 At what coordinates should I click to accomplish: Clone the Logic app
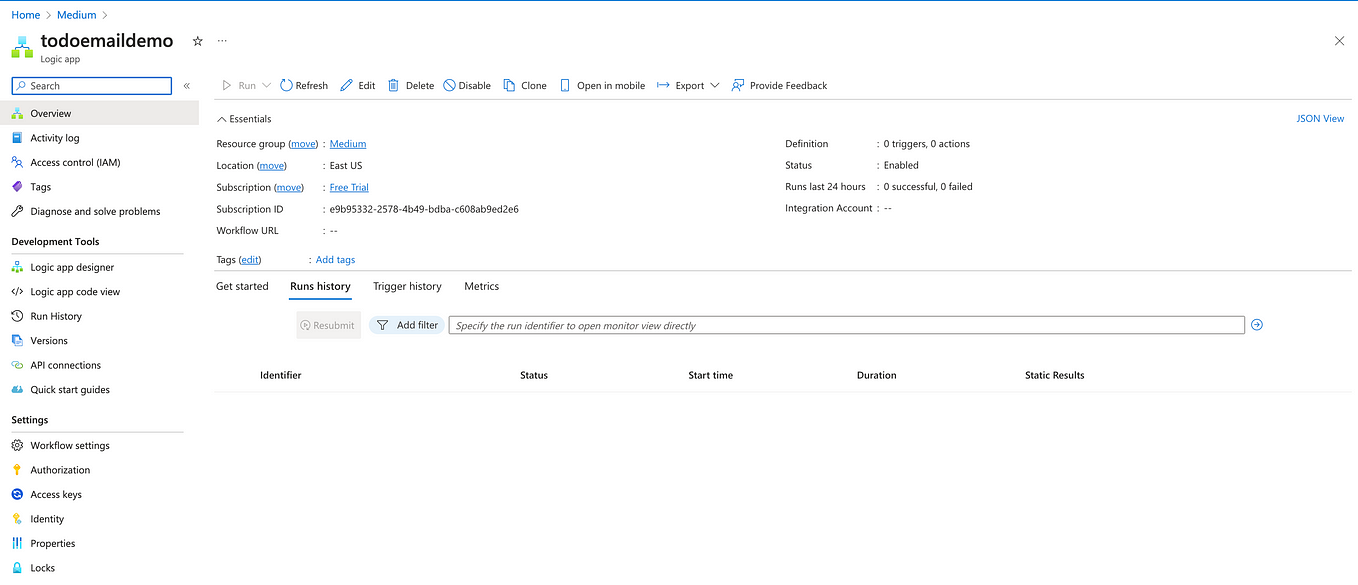click(x=525, y=86)
